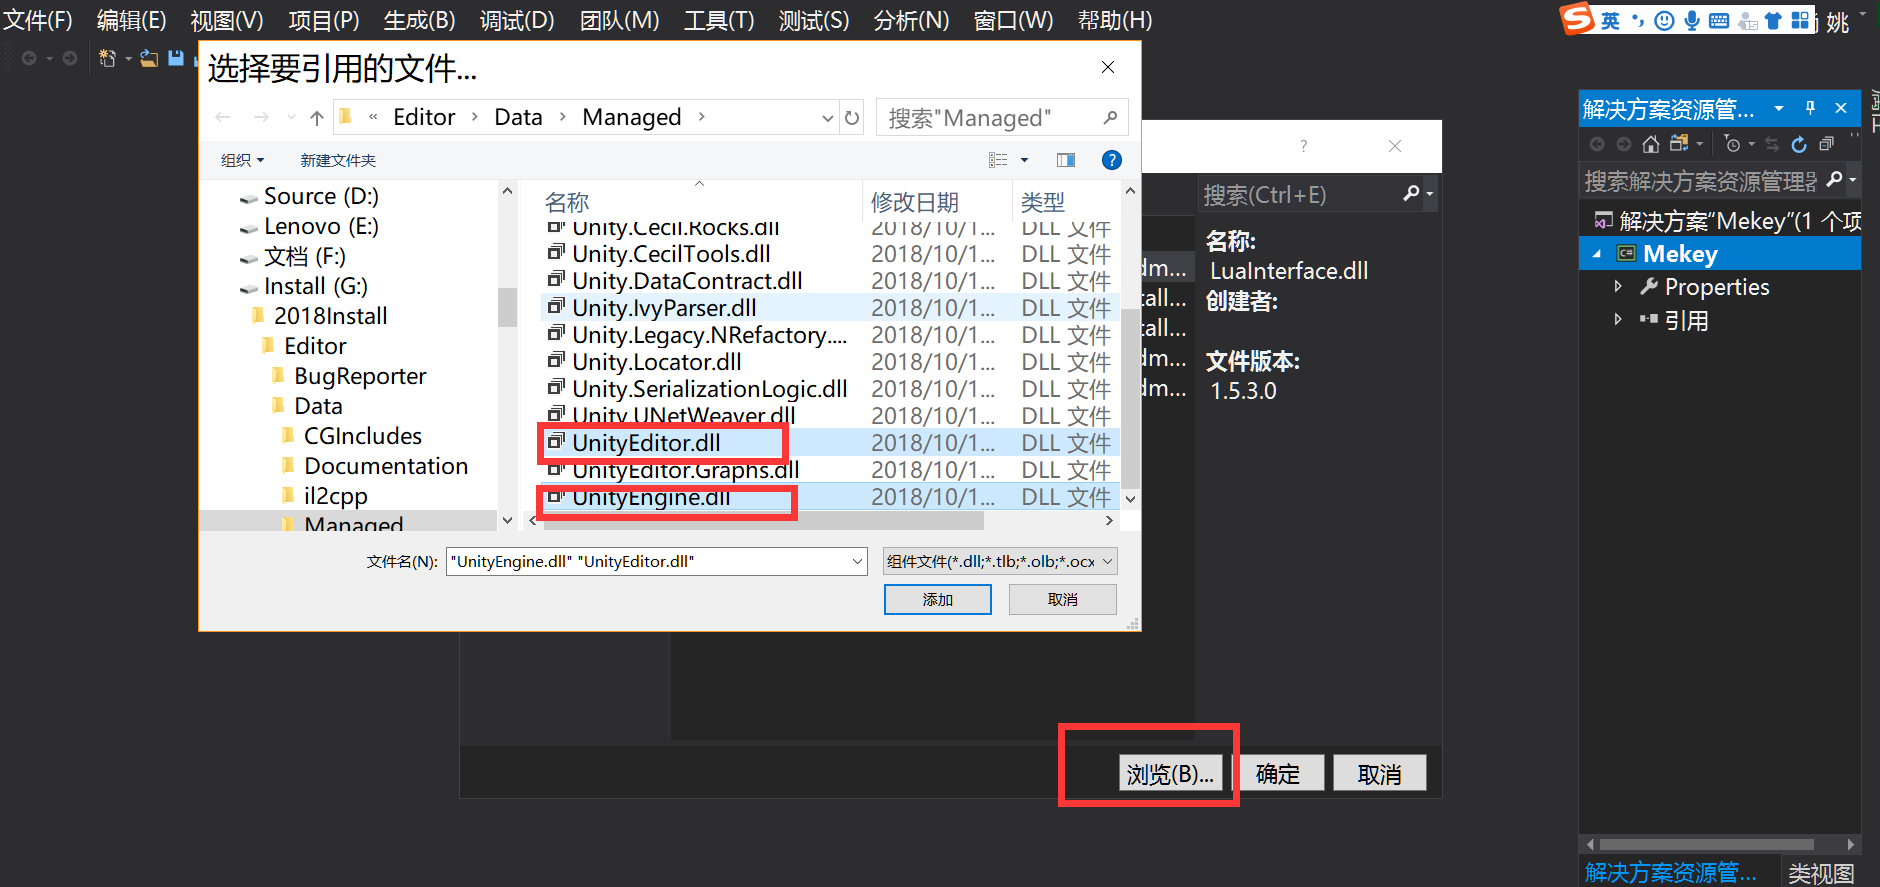
Task: Expand the 引用 references node
Action: (1618, 320)
